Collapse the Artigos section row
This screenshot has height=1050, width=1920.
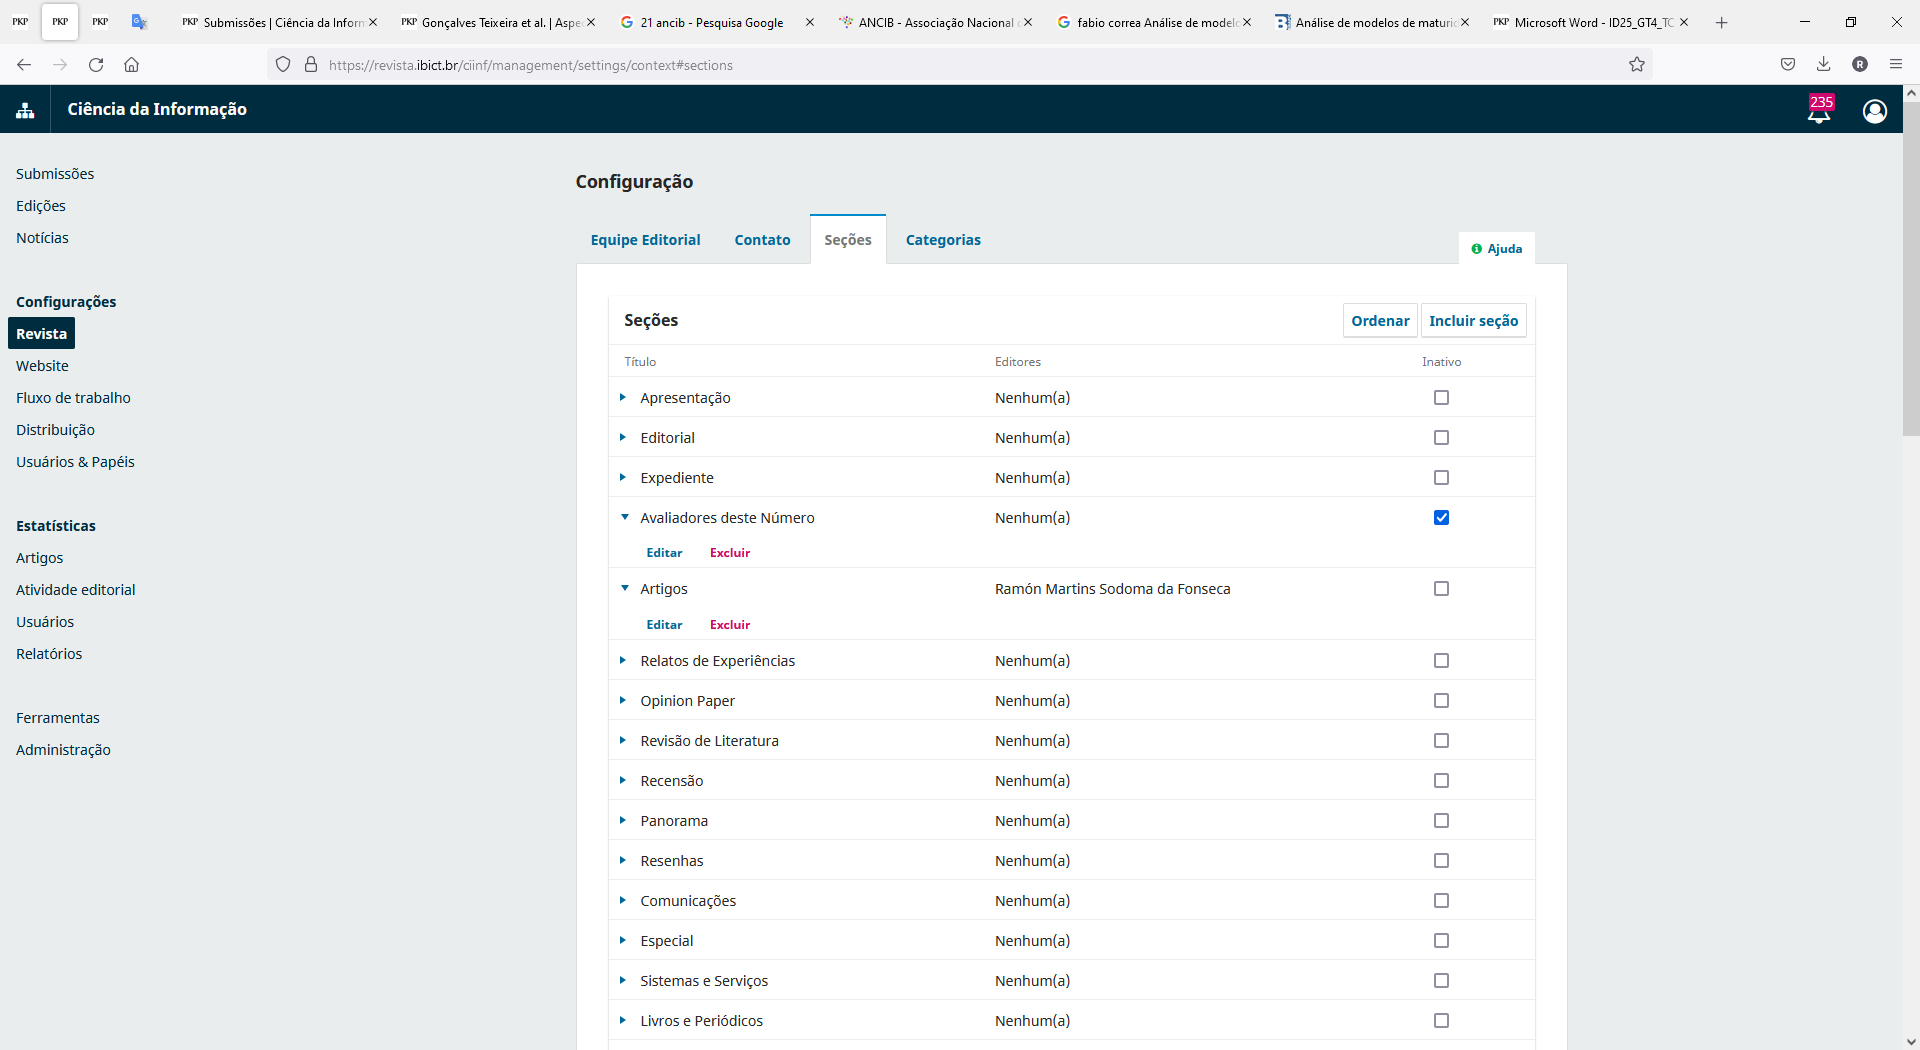(x=625, y=589)
